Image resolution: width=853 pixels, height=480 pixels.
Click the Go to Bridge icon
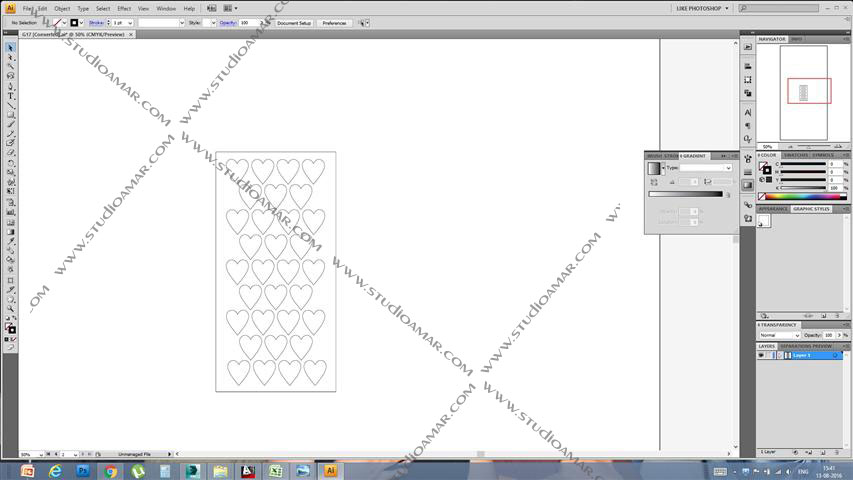(212, 8)
